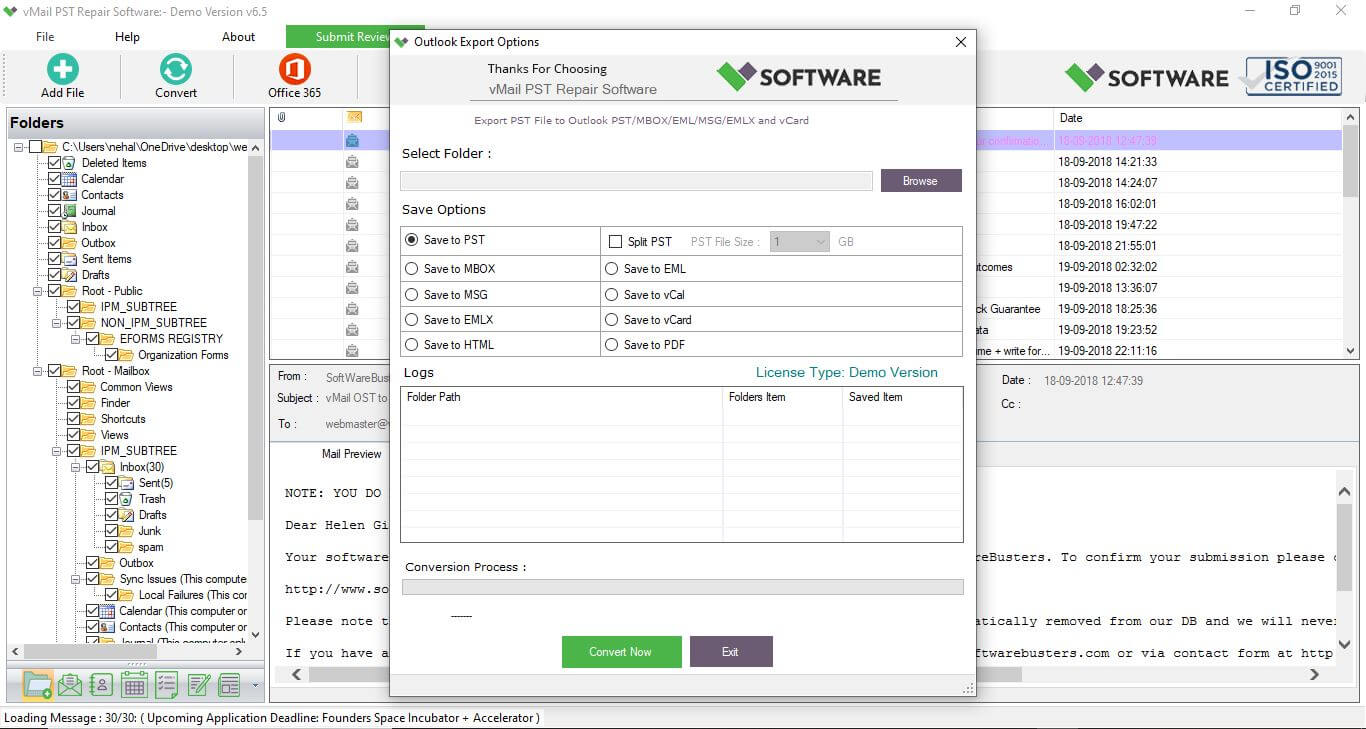
Task: Click the Mail view icon at bottom left
Action: click(69, 684)
